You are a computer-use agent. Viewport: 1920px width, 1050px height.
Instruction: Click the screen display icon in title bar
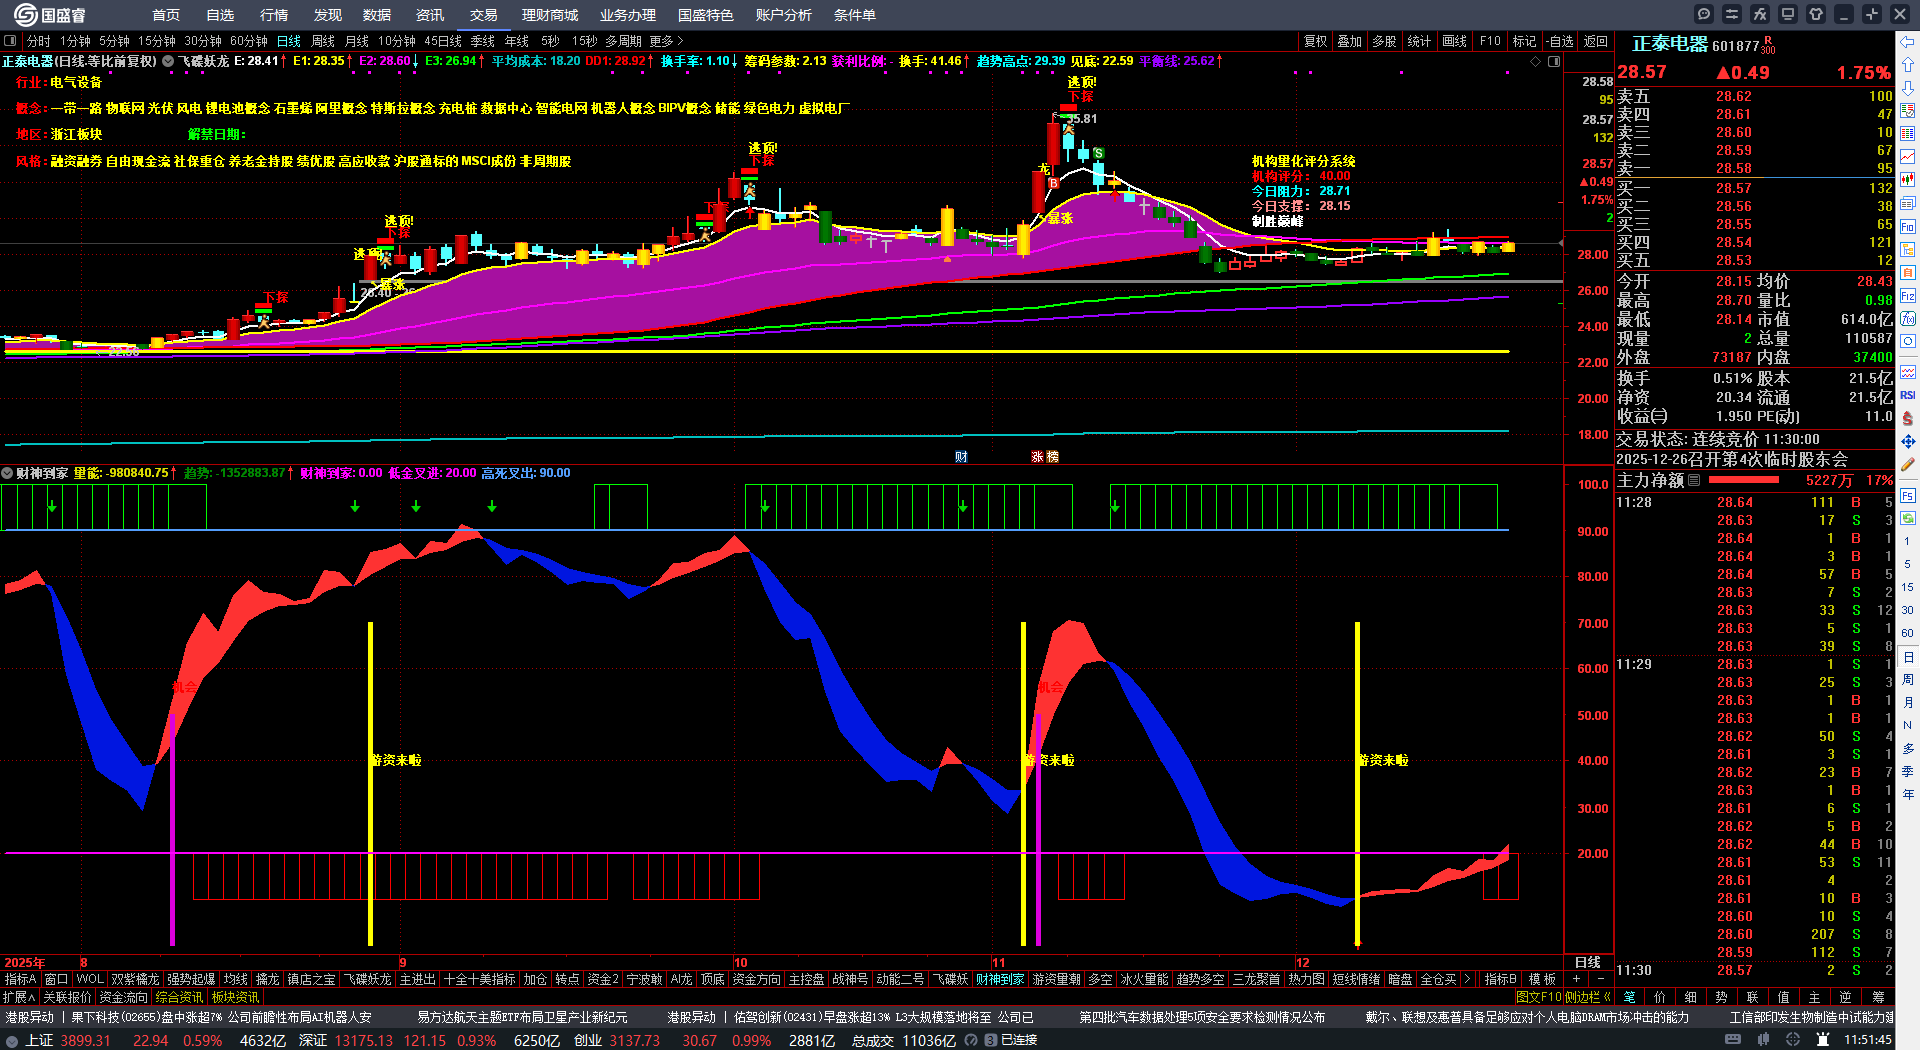[x=1788, y=14]
